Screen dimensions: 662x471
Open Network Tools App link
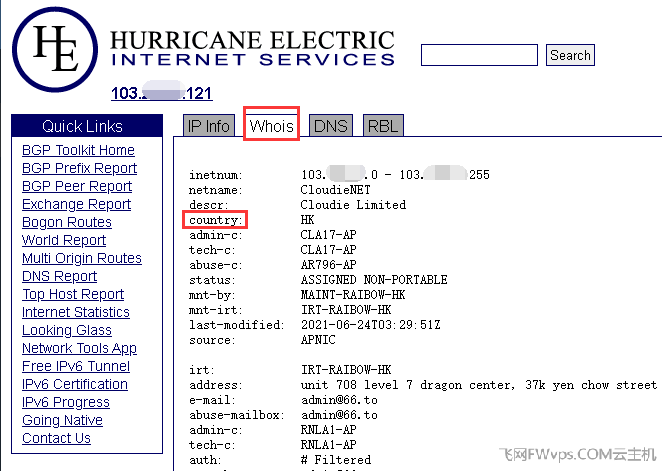tap(79, 348)
